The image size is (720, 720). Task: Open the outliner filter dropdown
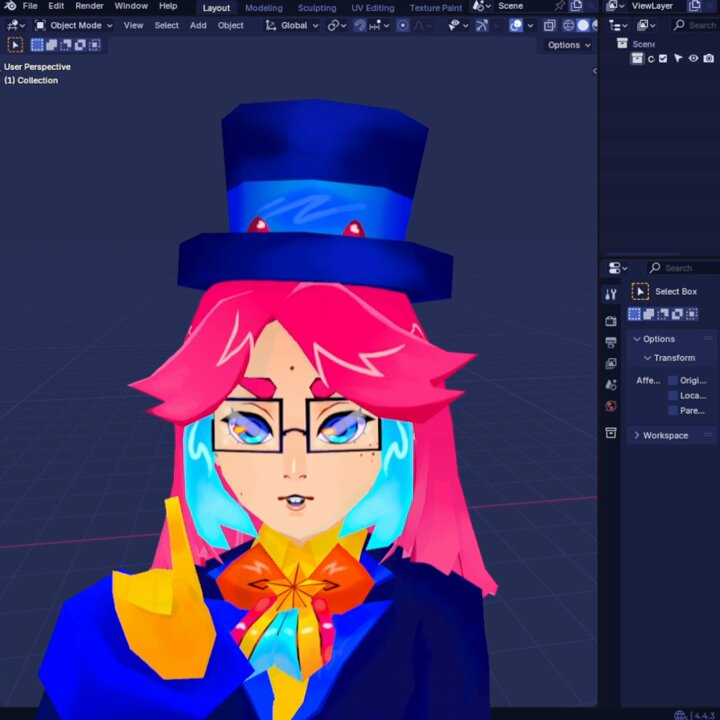pyautogui.click(x=646, y=25)
